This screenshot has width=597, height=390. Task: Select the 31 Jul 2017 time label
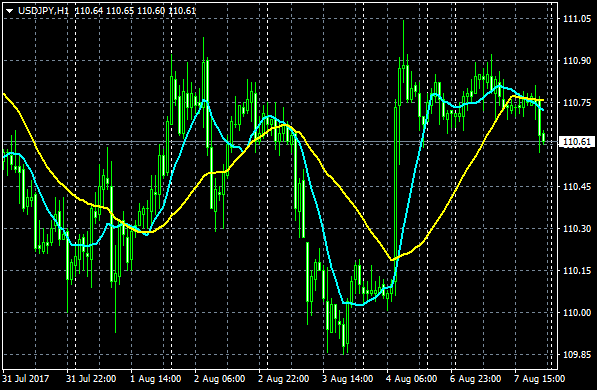26,379
